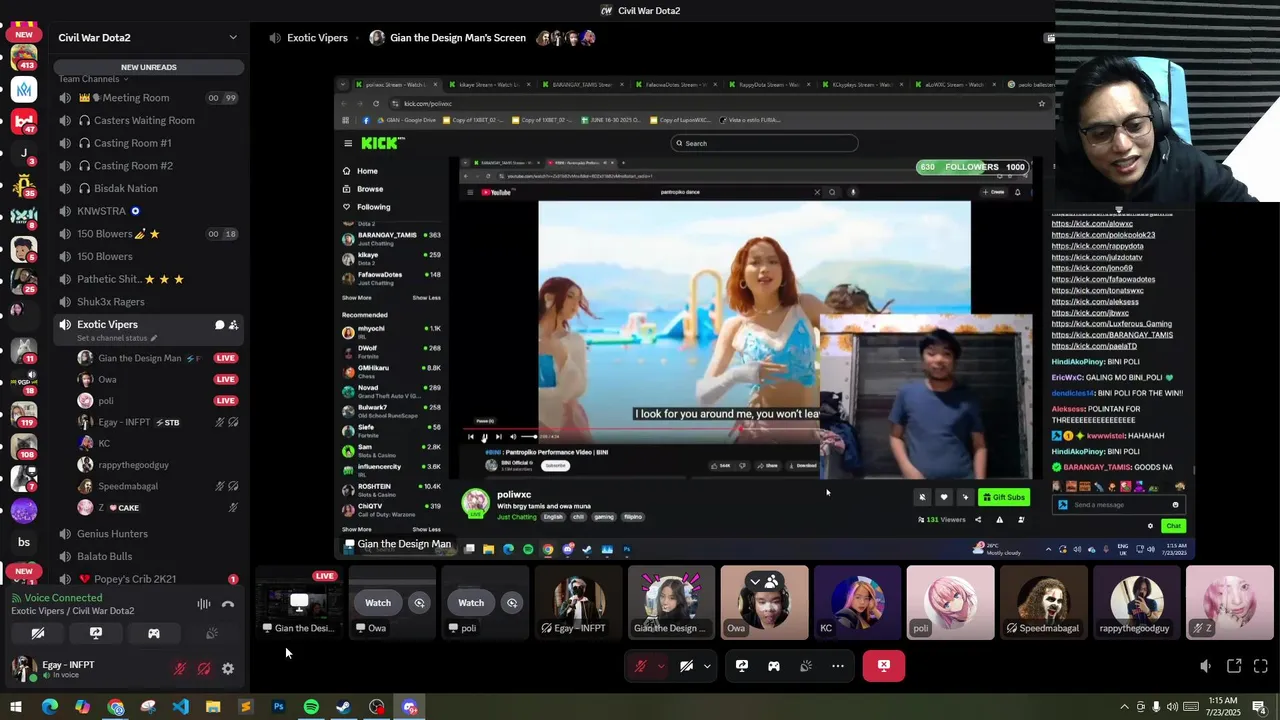Open Exotic Vipers channel chat icon
Screen dimensions: 1280x720
pyautogui.click(x=219, y=325)
